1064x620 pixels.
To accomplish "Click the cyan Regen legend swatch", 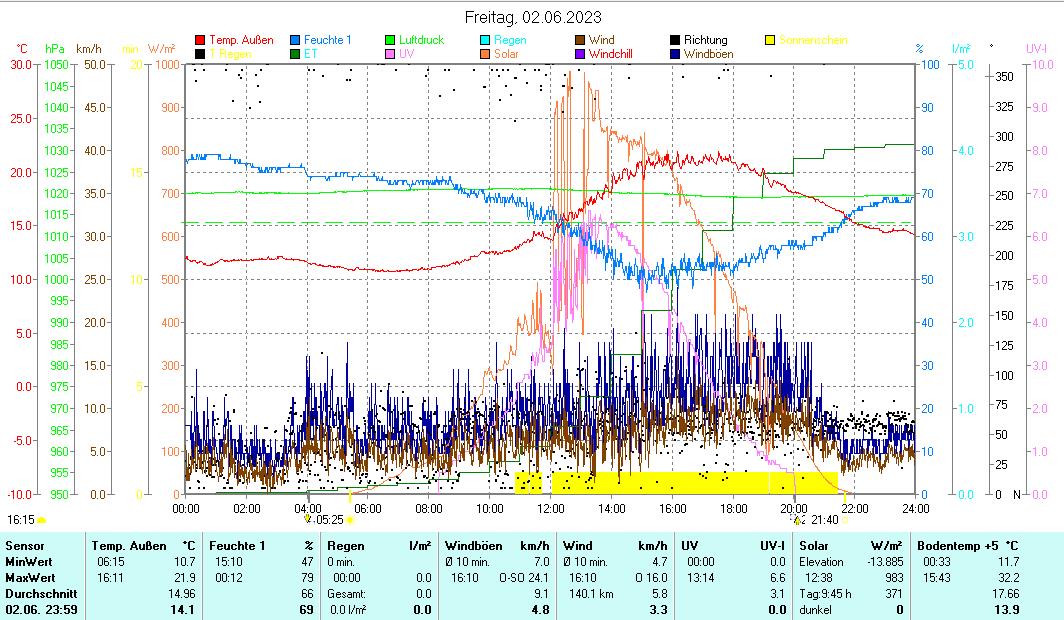I will pos(485,40).
